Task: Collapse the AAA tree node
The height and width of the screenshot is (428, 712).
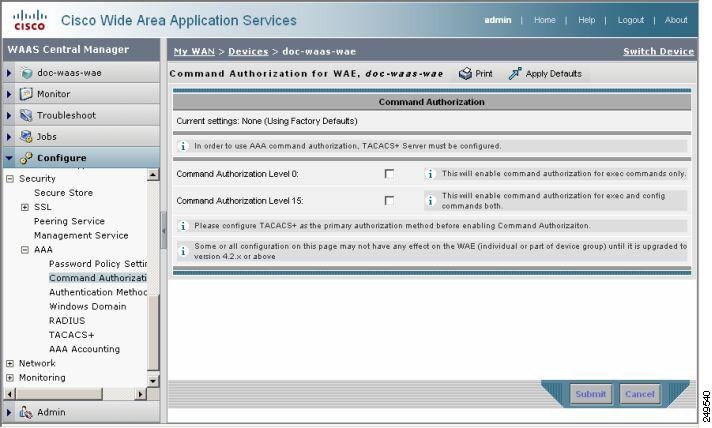Action: click(25, 250)
